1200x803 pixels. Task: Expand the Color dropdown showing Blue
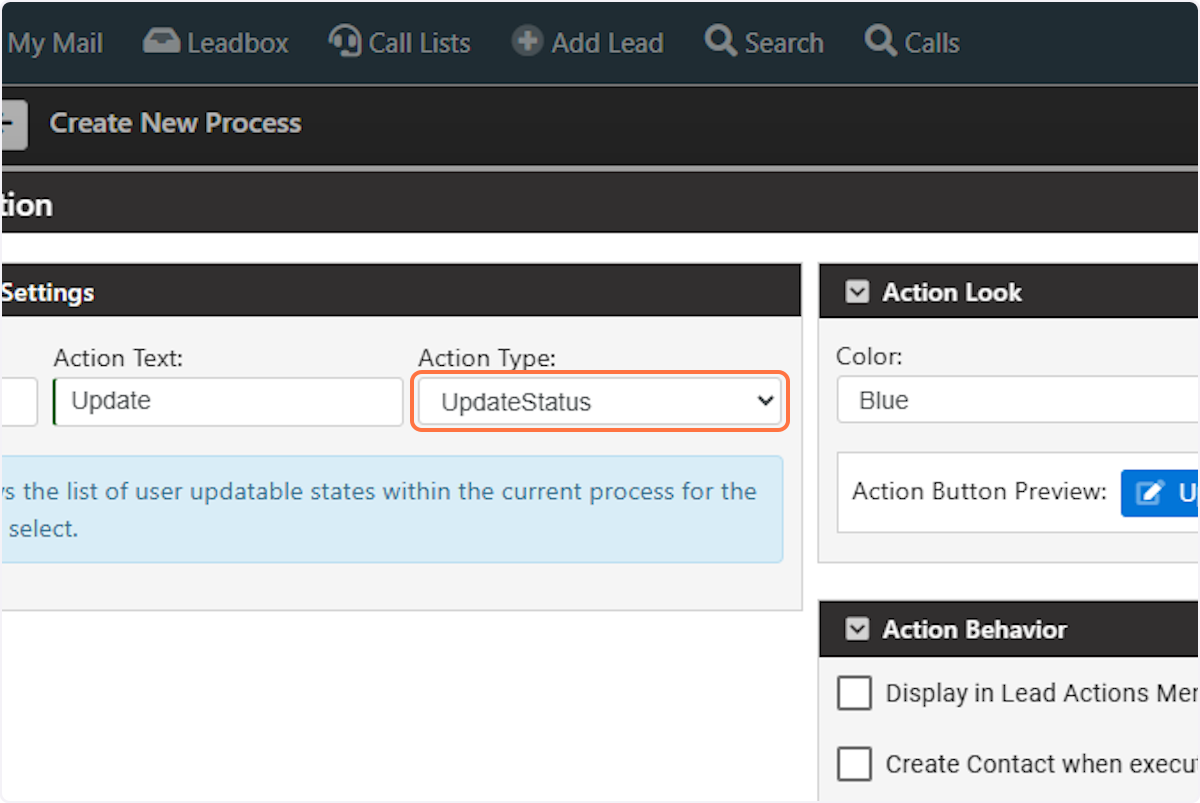click(1017, 400)
